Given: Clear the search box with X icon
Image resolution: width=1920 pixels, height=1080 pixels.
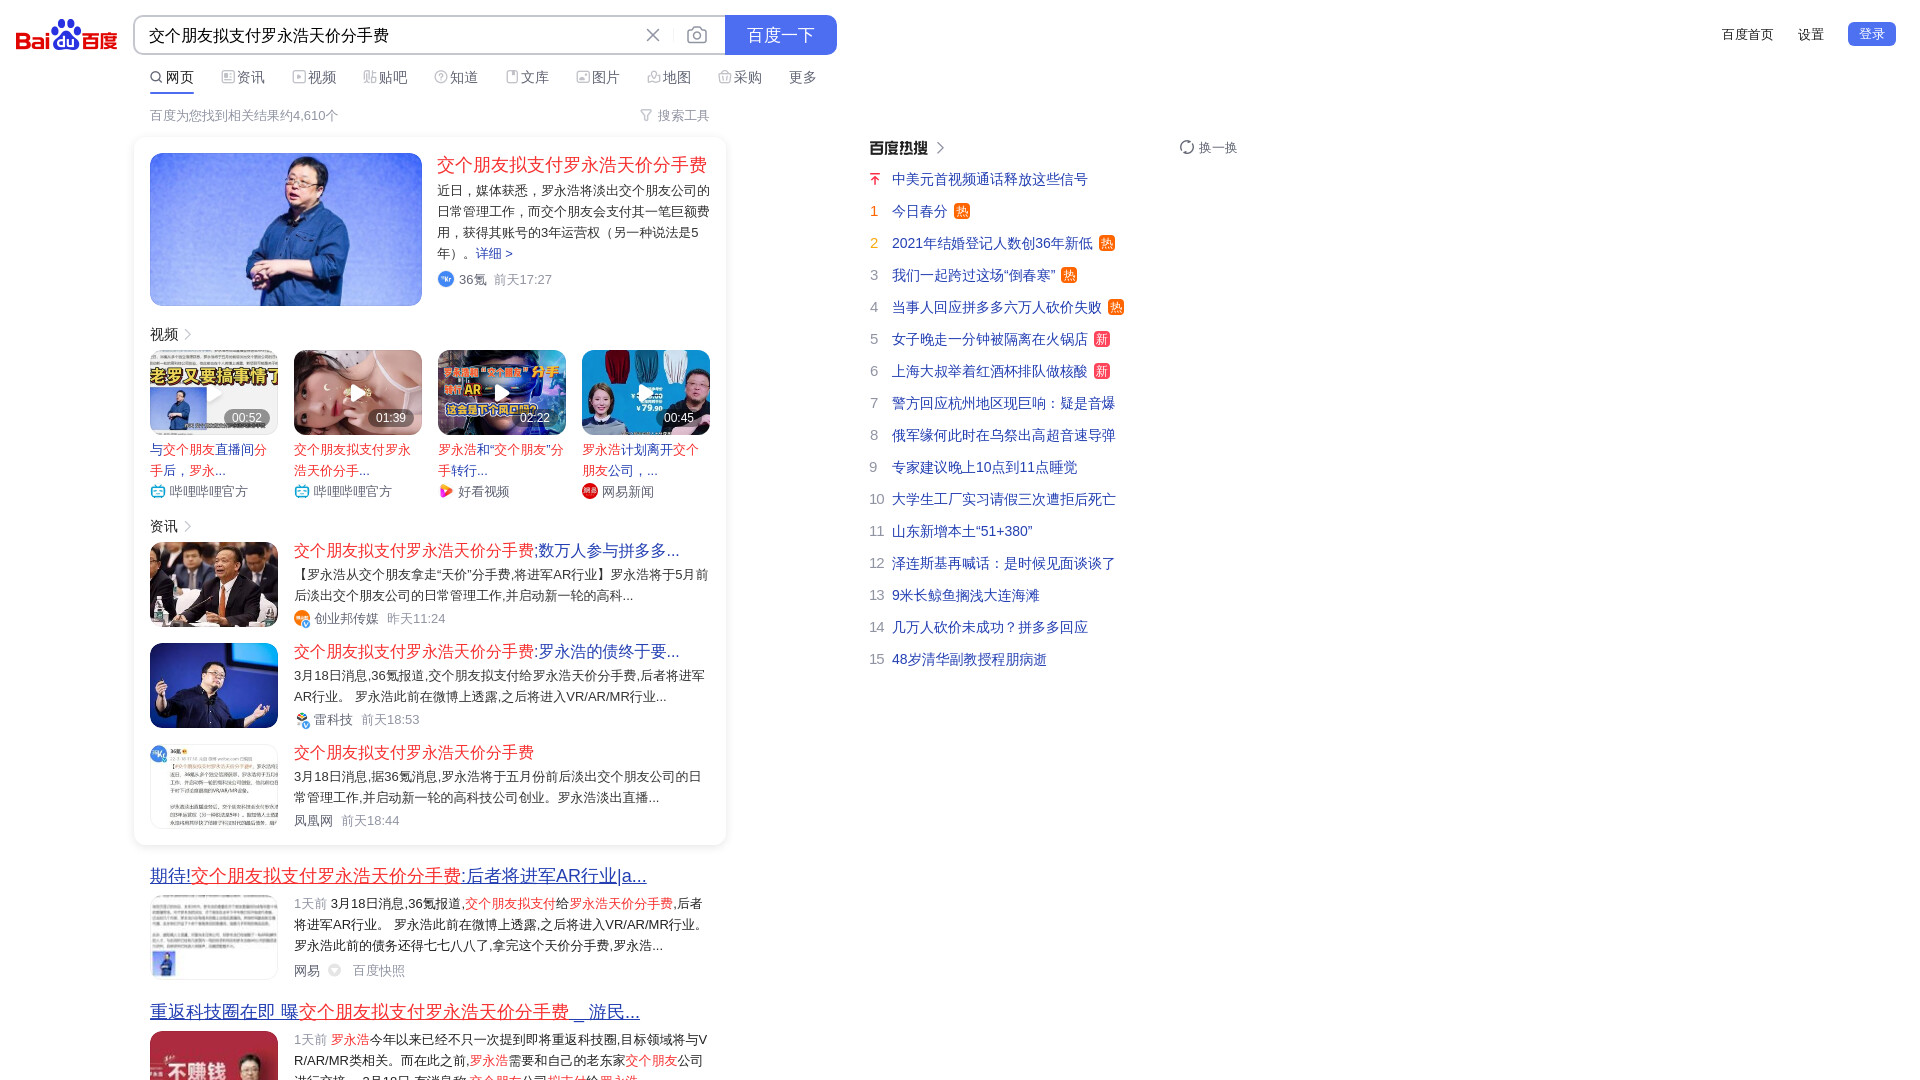Looking at the screenshot, I should pyautogui.click(x=653, y=35).
